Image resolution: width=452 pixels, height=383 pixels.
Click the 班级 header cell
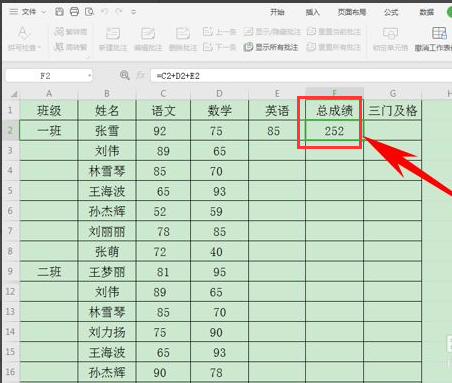point(49,110)
